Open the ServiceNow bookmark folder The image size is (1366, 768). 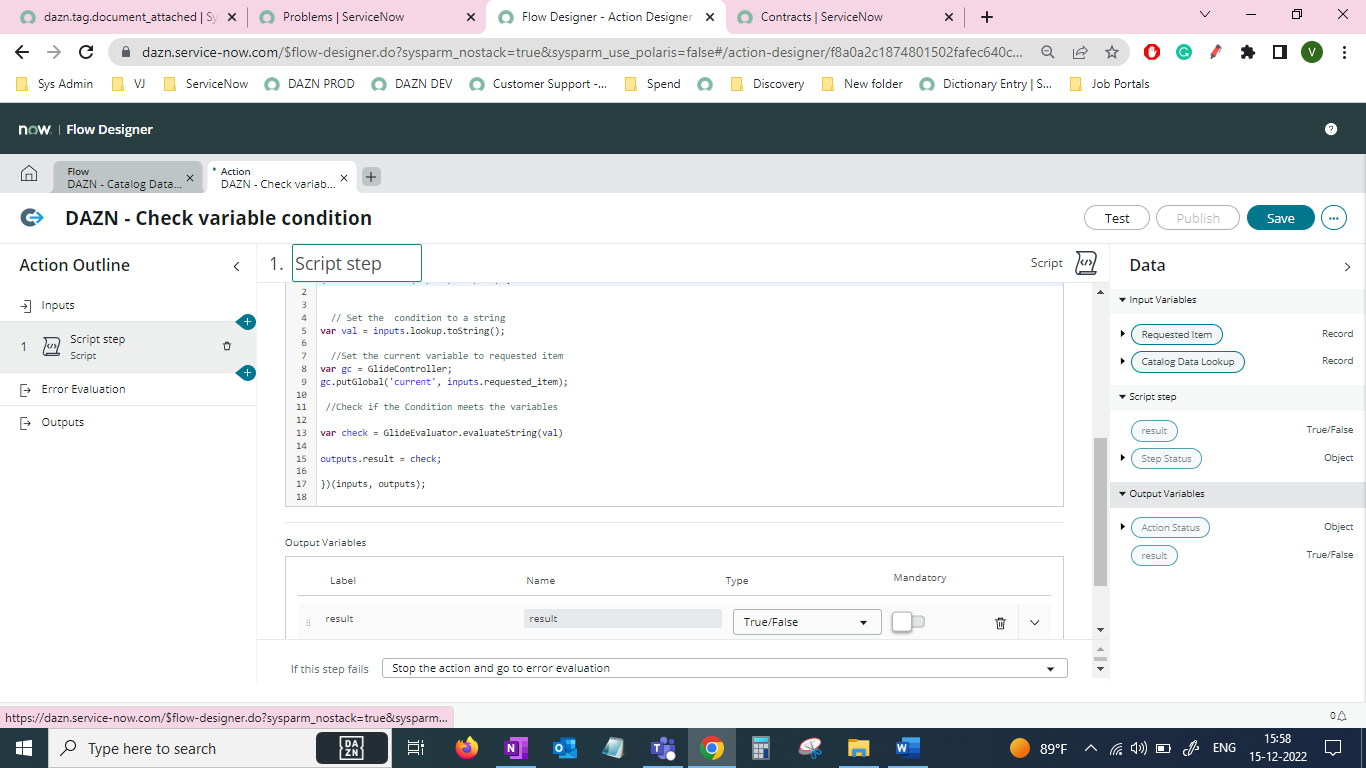pos(205,84)
